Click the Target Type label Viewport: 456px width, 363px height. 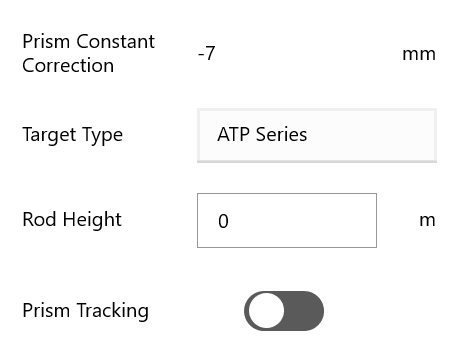(x=73, y=135)
